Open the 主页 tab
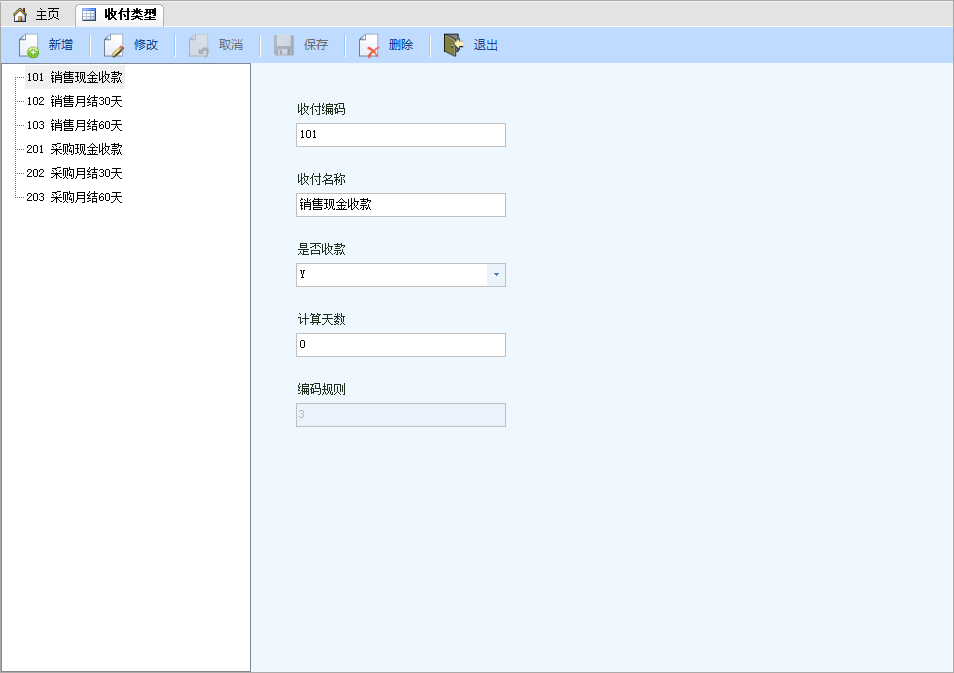 [37, 14]
